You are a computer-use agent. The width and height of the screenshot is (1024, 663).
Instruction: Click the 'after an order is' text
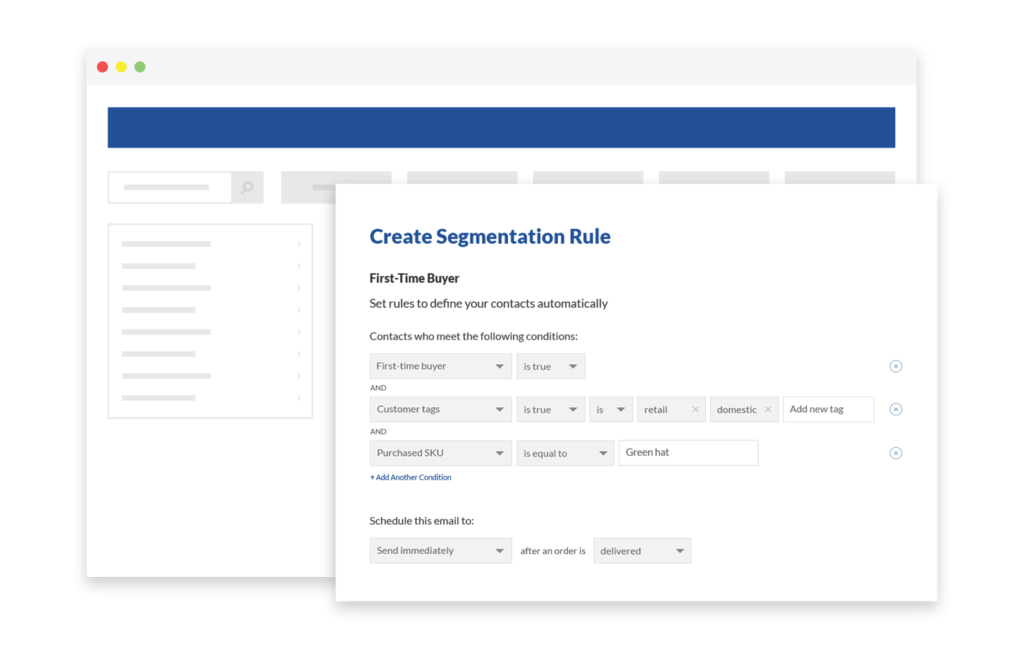click(x=552, y=551)
